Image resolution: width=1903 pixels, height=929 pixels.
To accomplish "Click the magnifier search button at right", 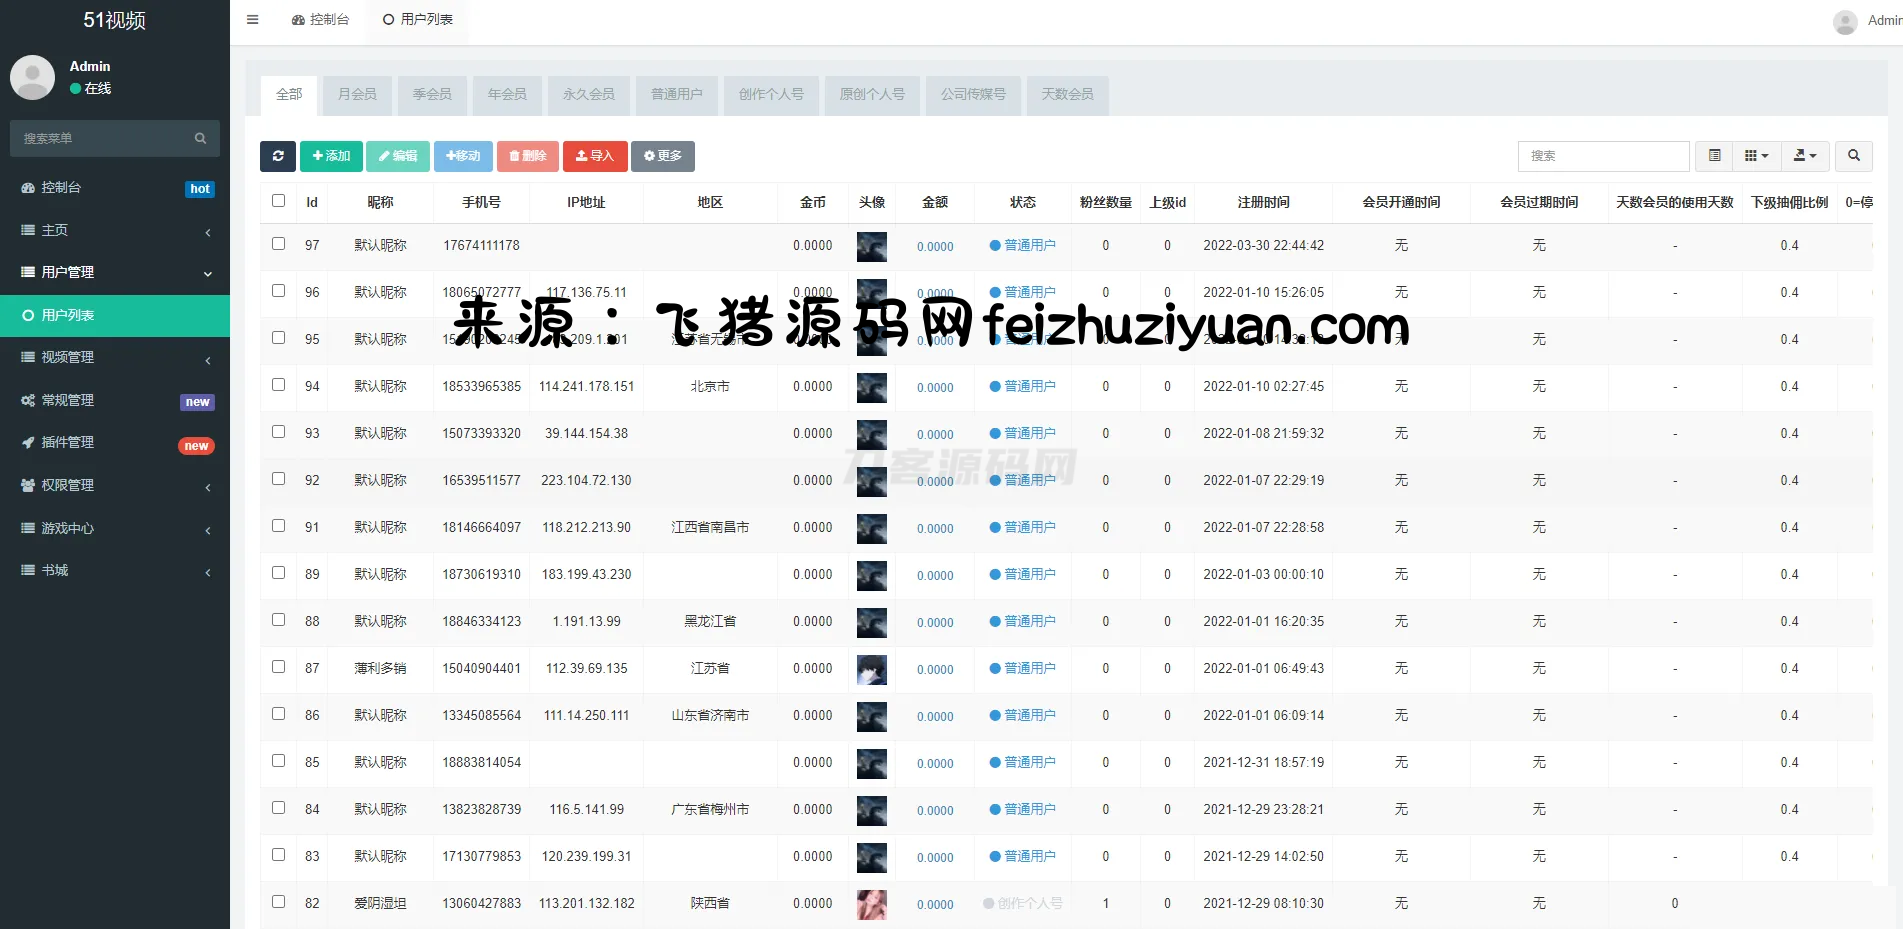I will 1853,156.
